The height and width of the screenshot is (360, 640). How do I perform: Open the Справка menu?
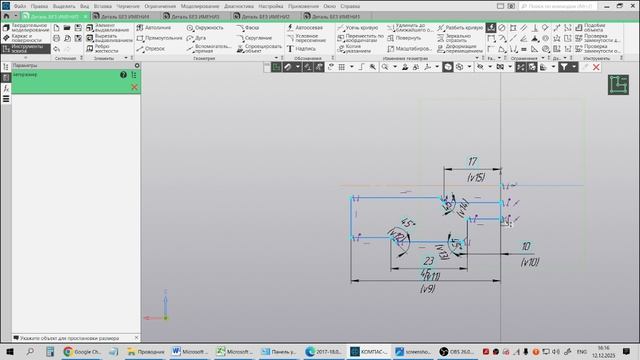350,6
